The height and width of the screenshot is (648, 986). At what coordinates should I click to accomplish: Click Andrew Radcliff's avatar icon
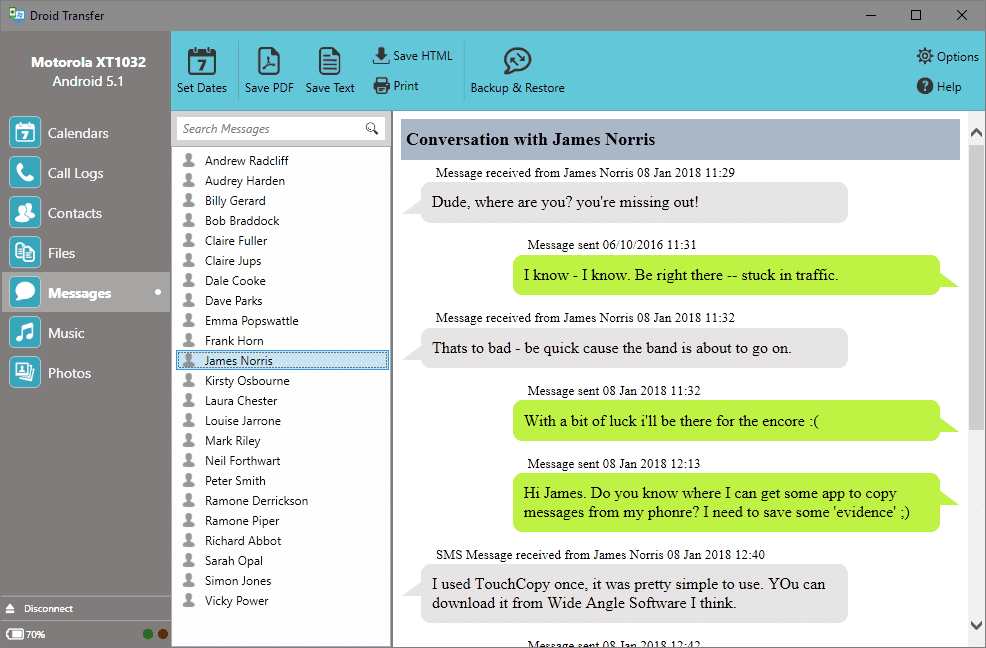pyautogui.click(x=189, y=160)
